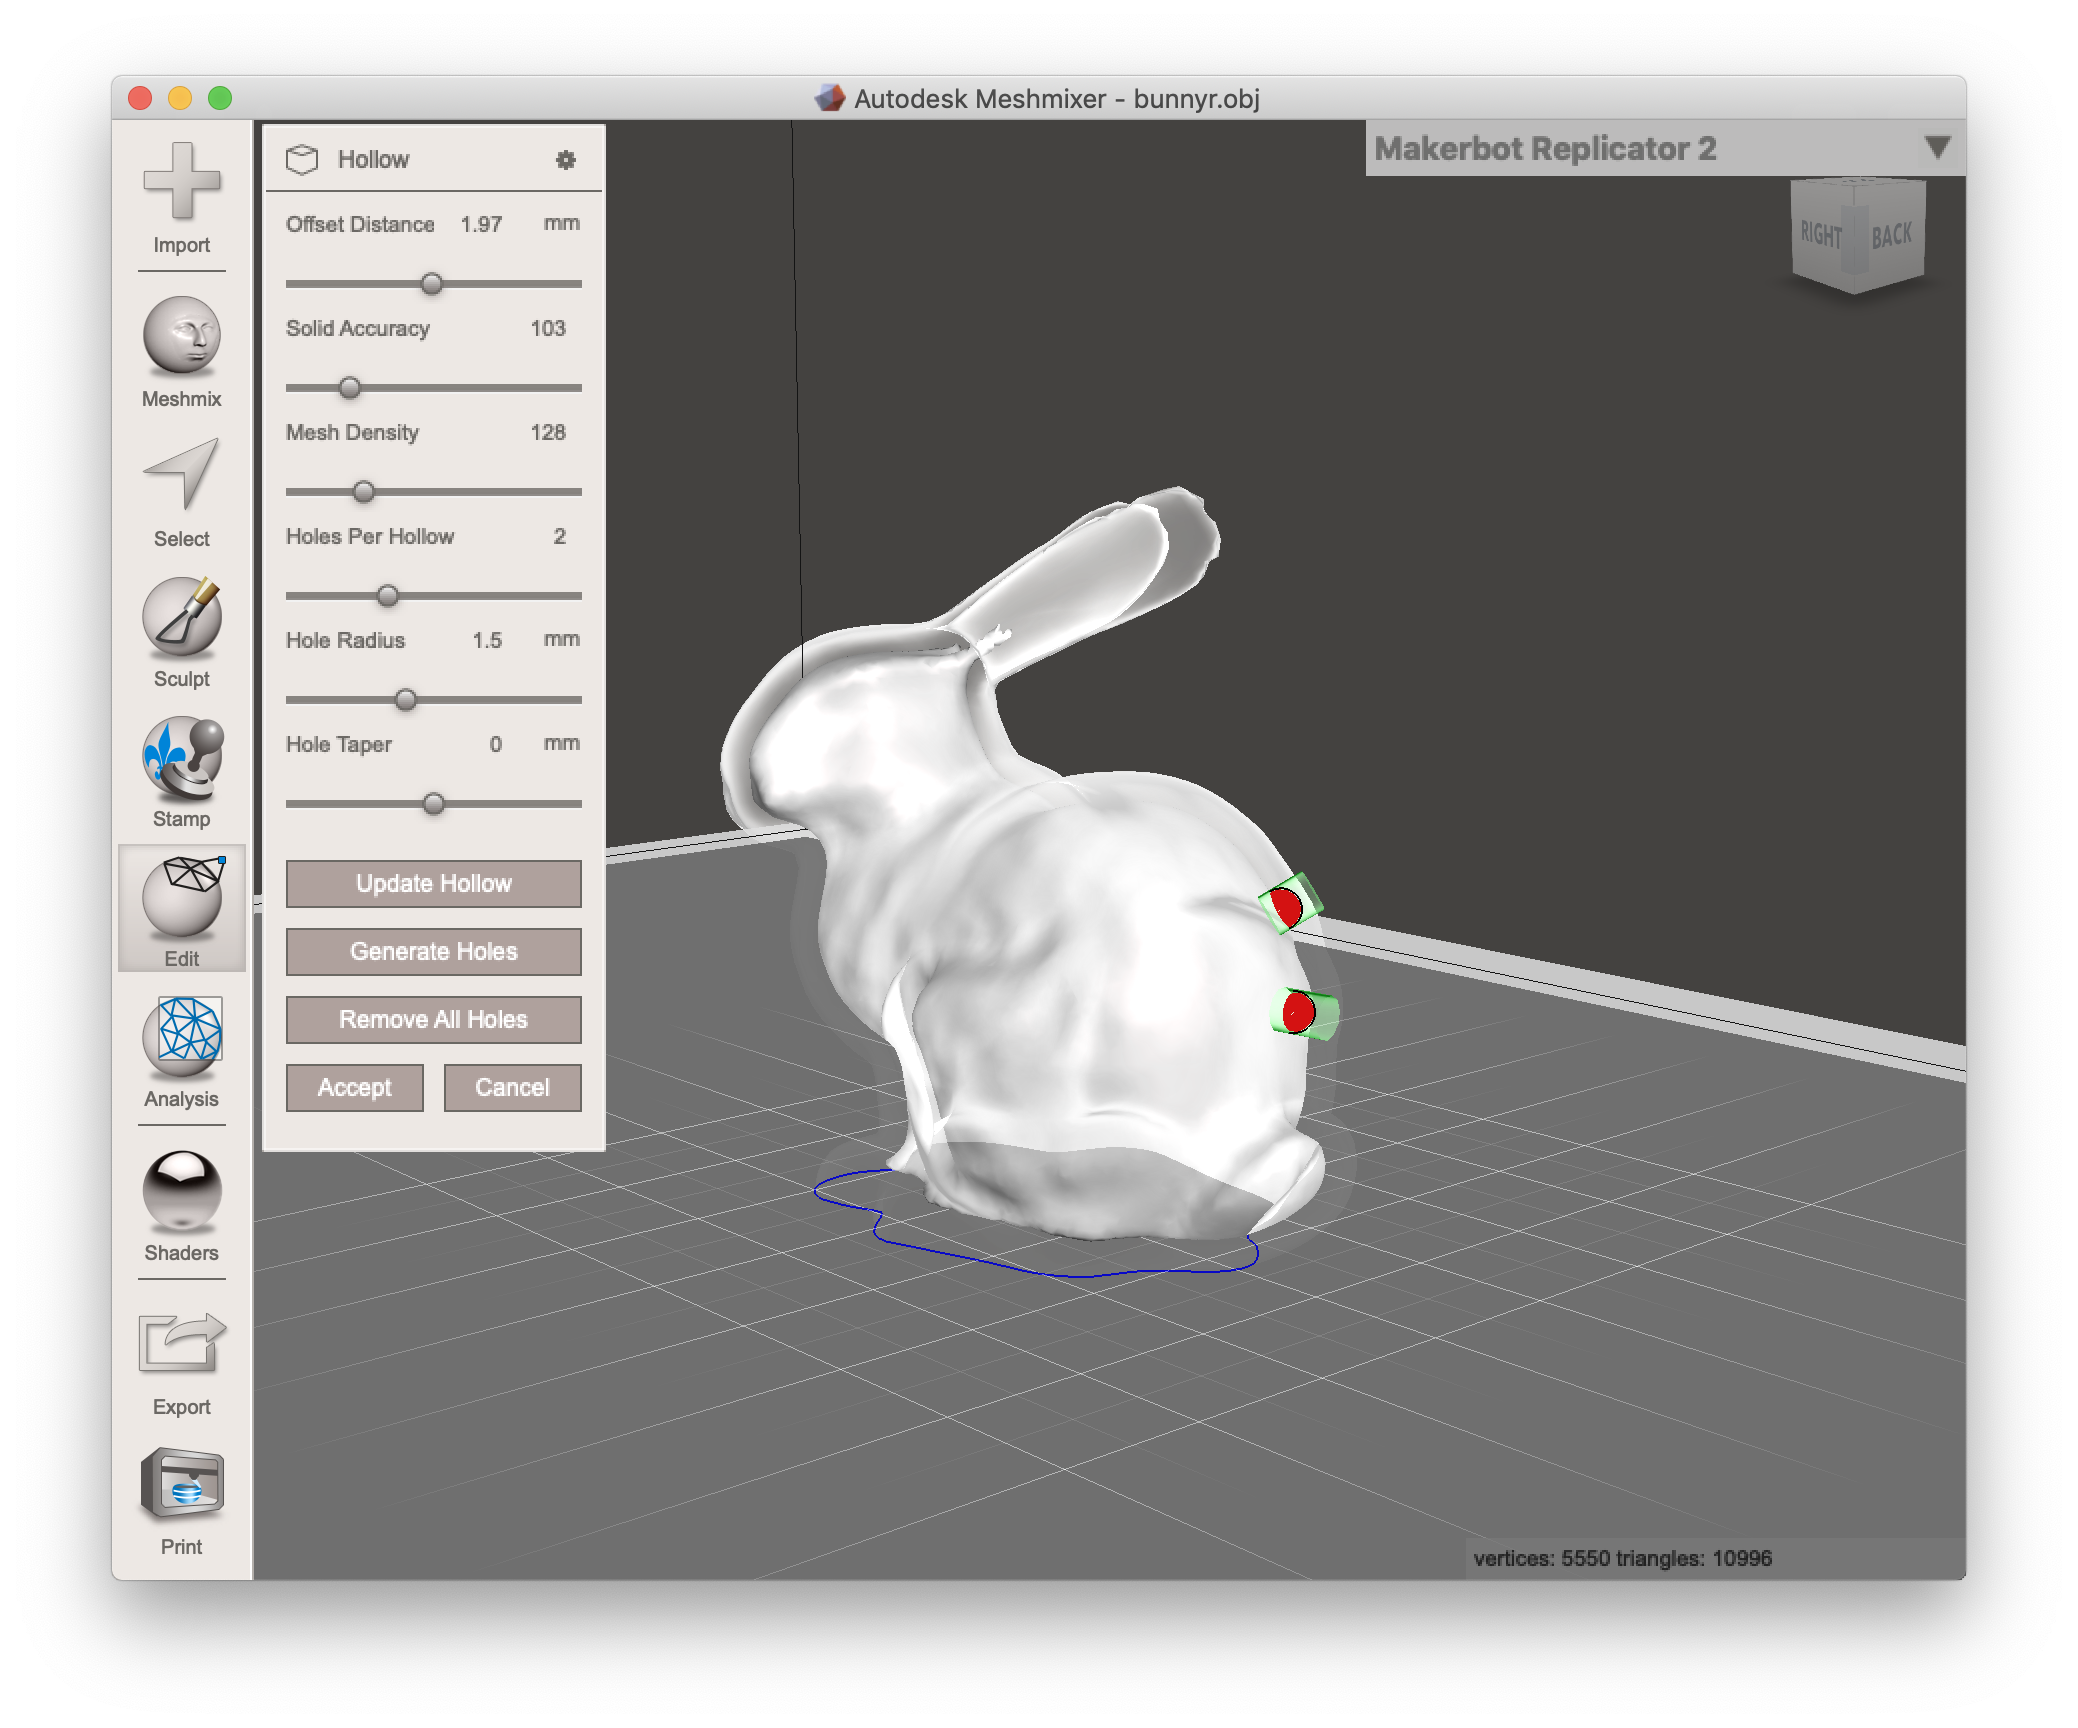Click the Hole Radius value 1.5
This screenshot has width=2078, height=1728.
pyautogui.click(x=487, y=640)
